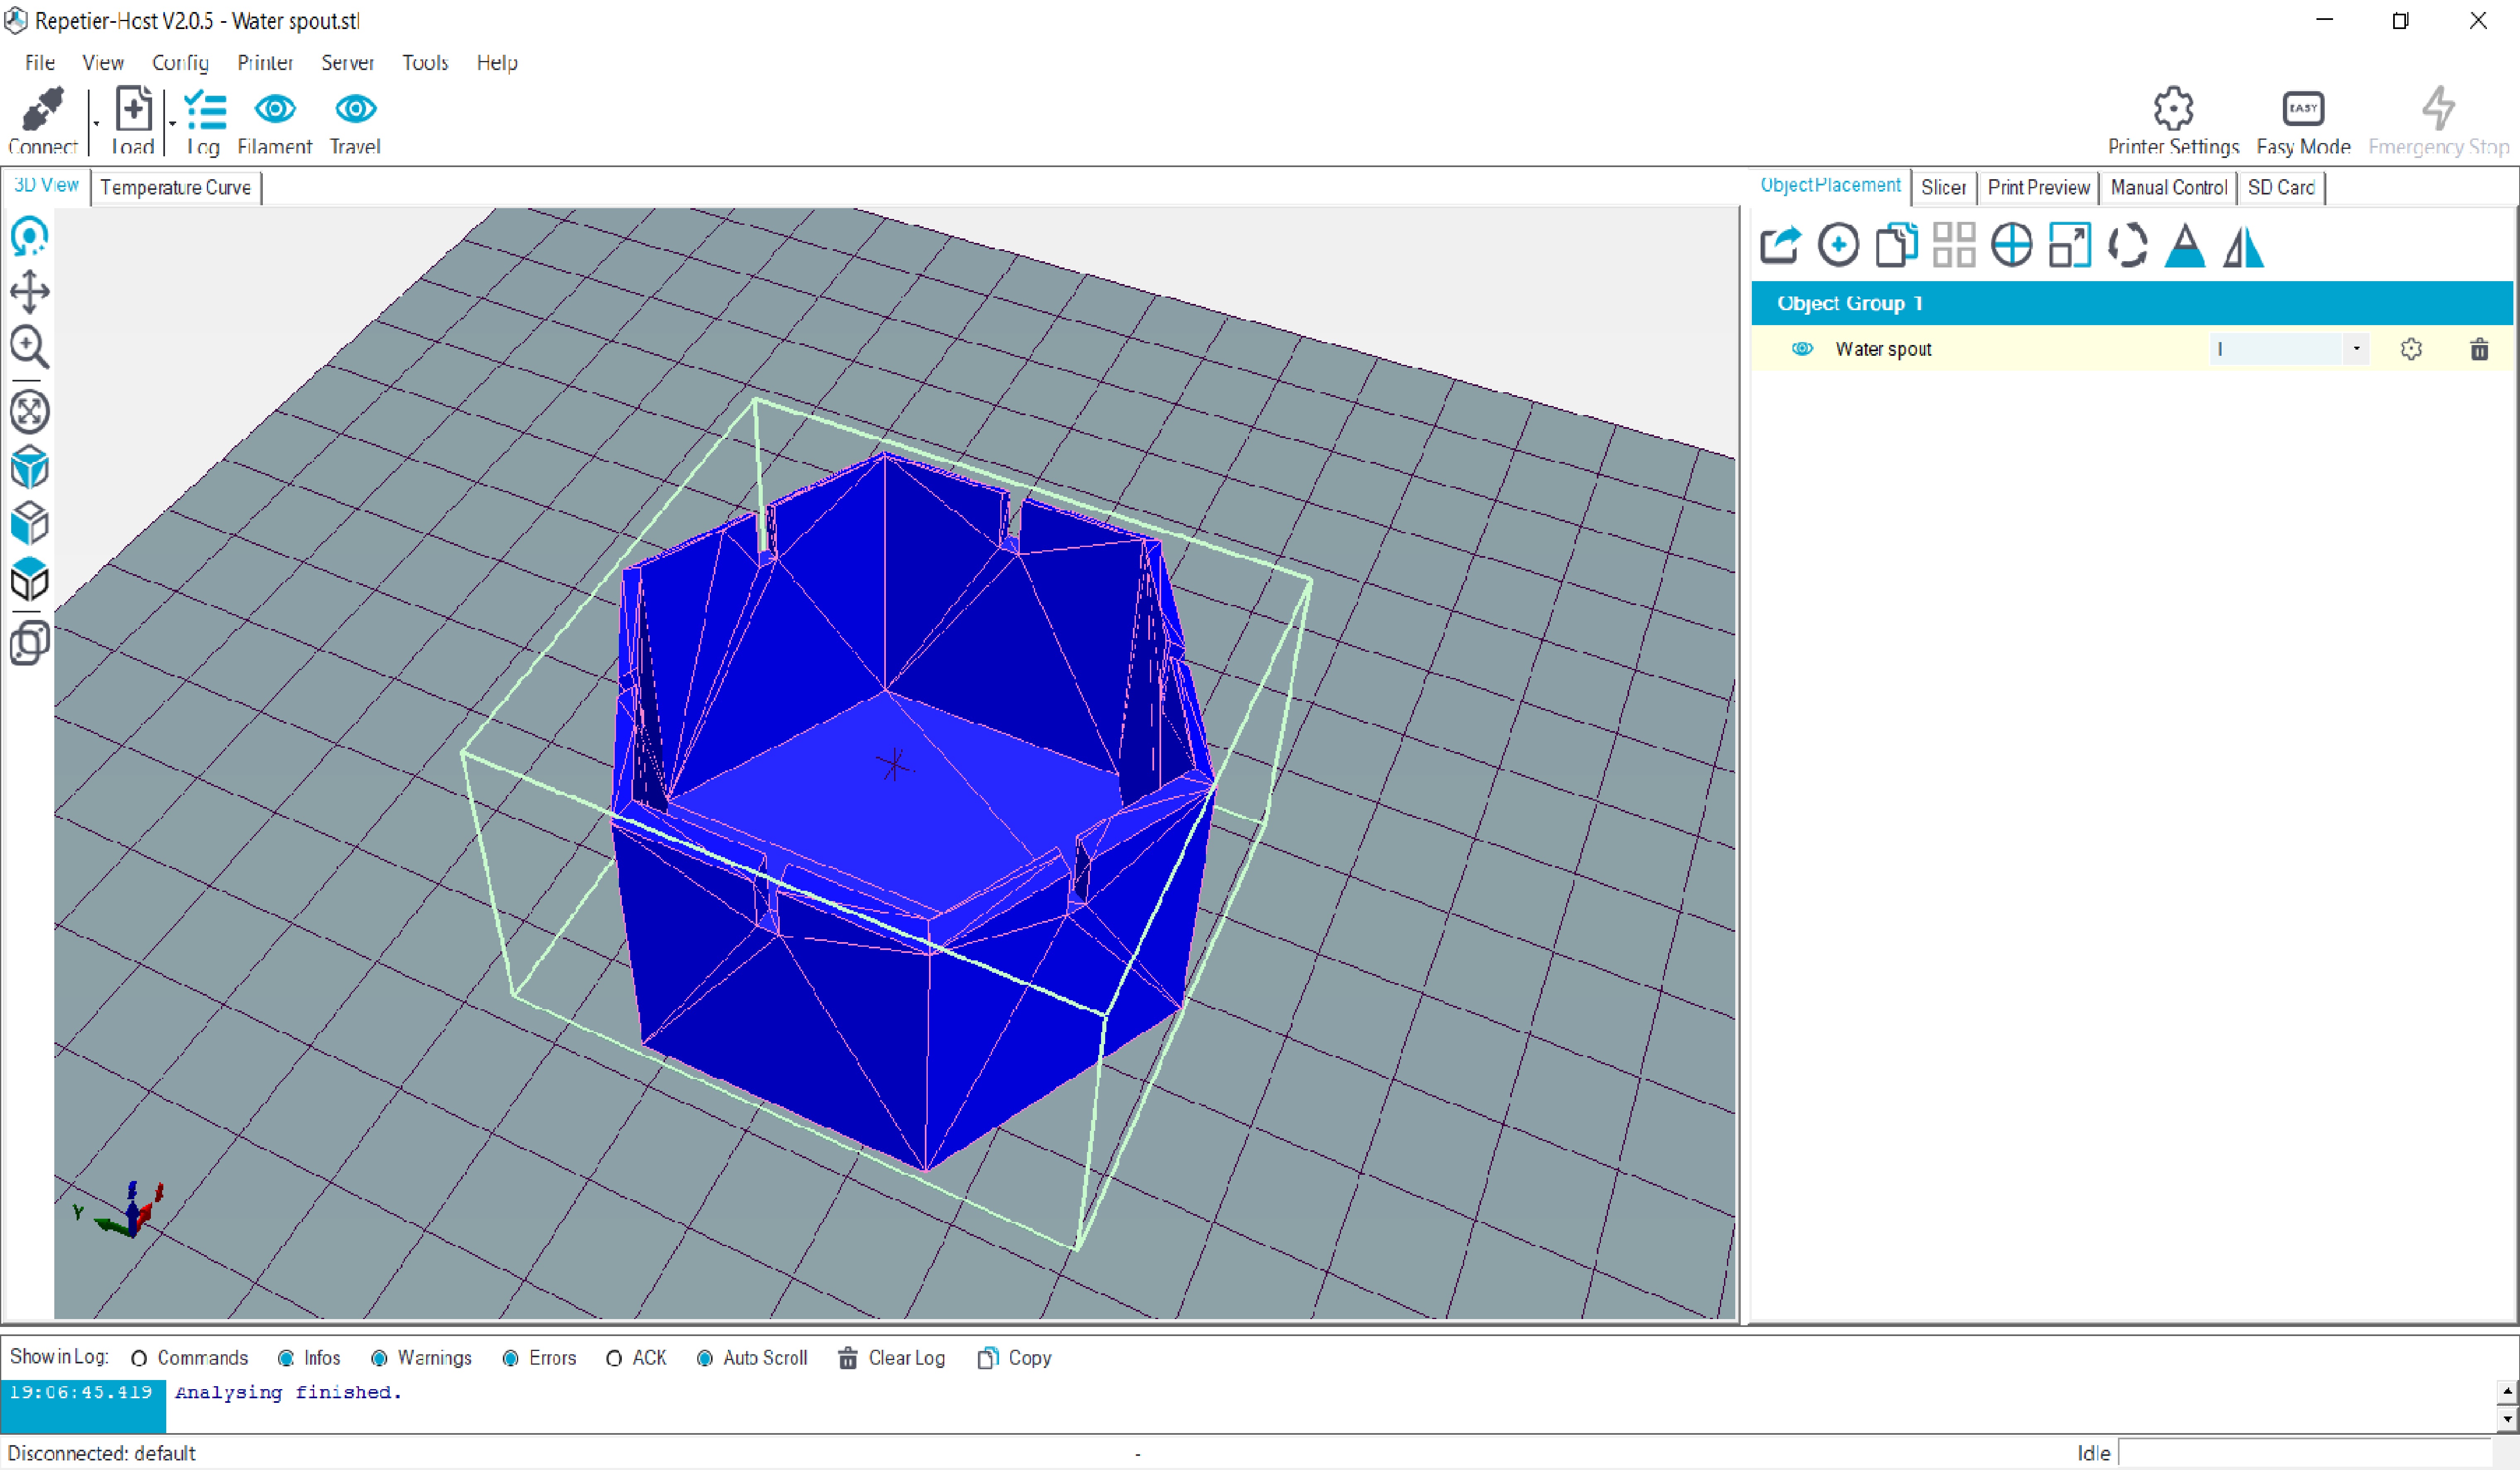Screen dimensions: 2520x1470
Task: Select the Rotate view tool
Action: pos(30,238)
